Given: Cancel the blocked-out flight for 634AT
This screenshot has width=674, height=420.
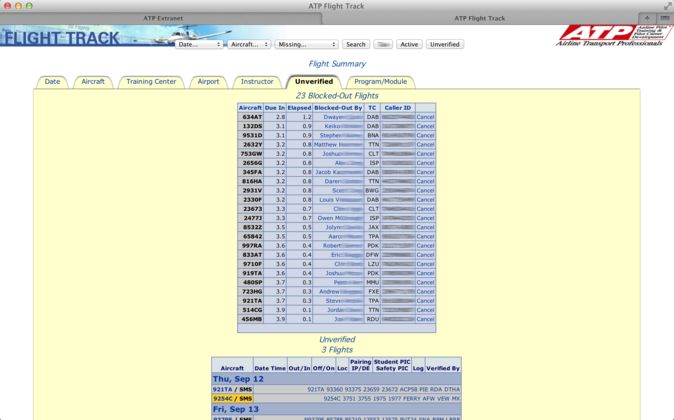Looking at the screenshot, I should [425, 117].
